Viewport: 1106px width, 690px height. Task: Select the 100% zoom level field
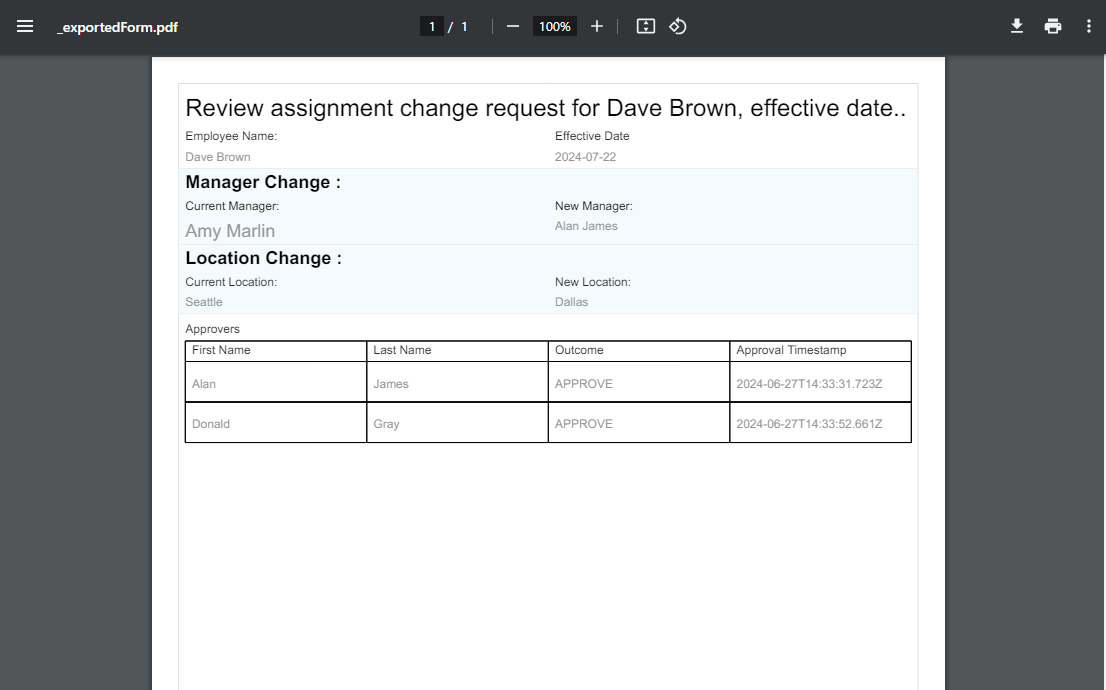(554, 27)
